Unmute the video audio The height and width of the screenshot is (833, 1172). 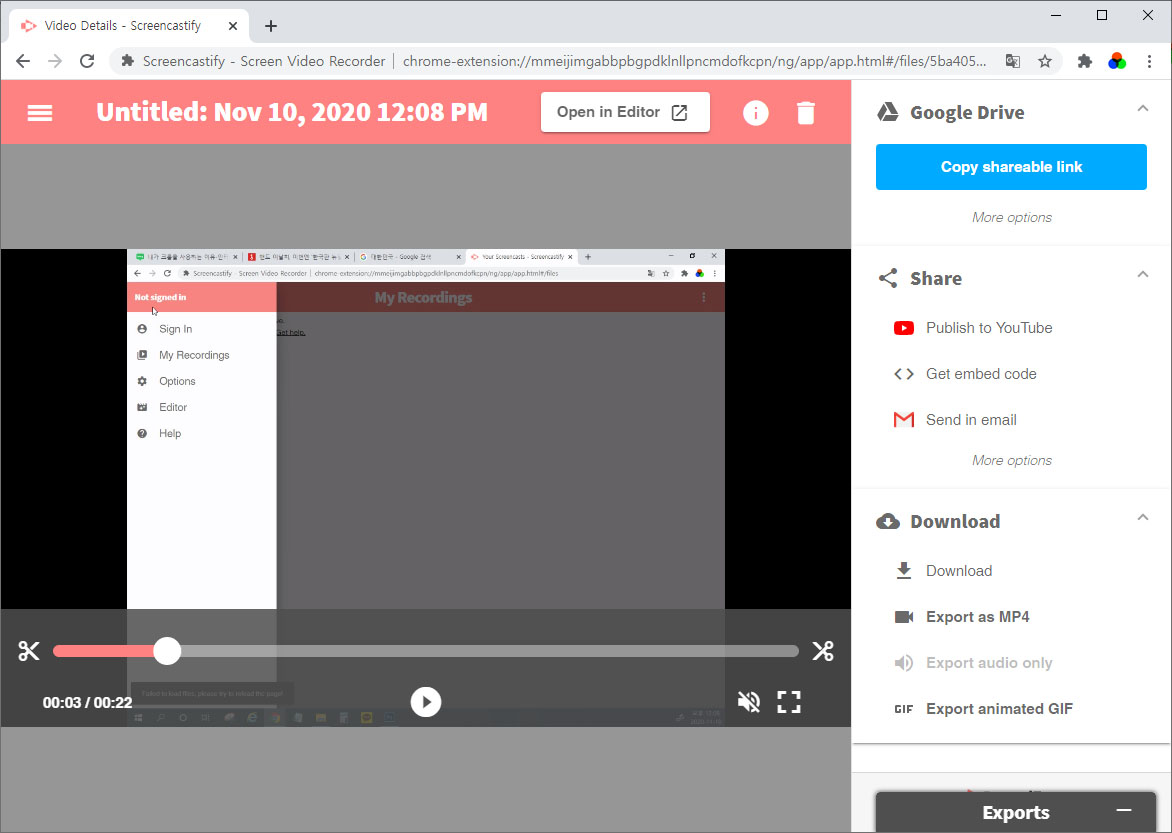click(748, 701)
